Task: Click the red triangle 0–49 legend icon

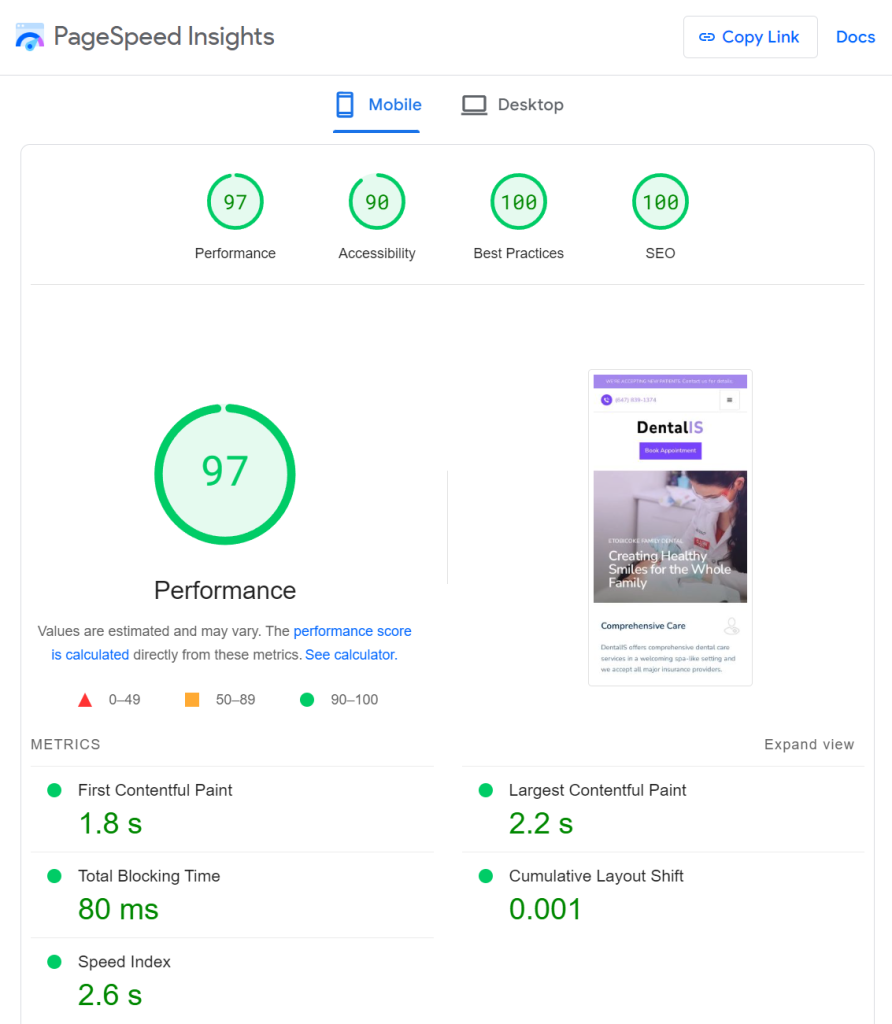Action: (x=85, y=700)
